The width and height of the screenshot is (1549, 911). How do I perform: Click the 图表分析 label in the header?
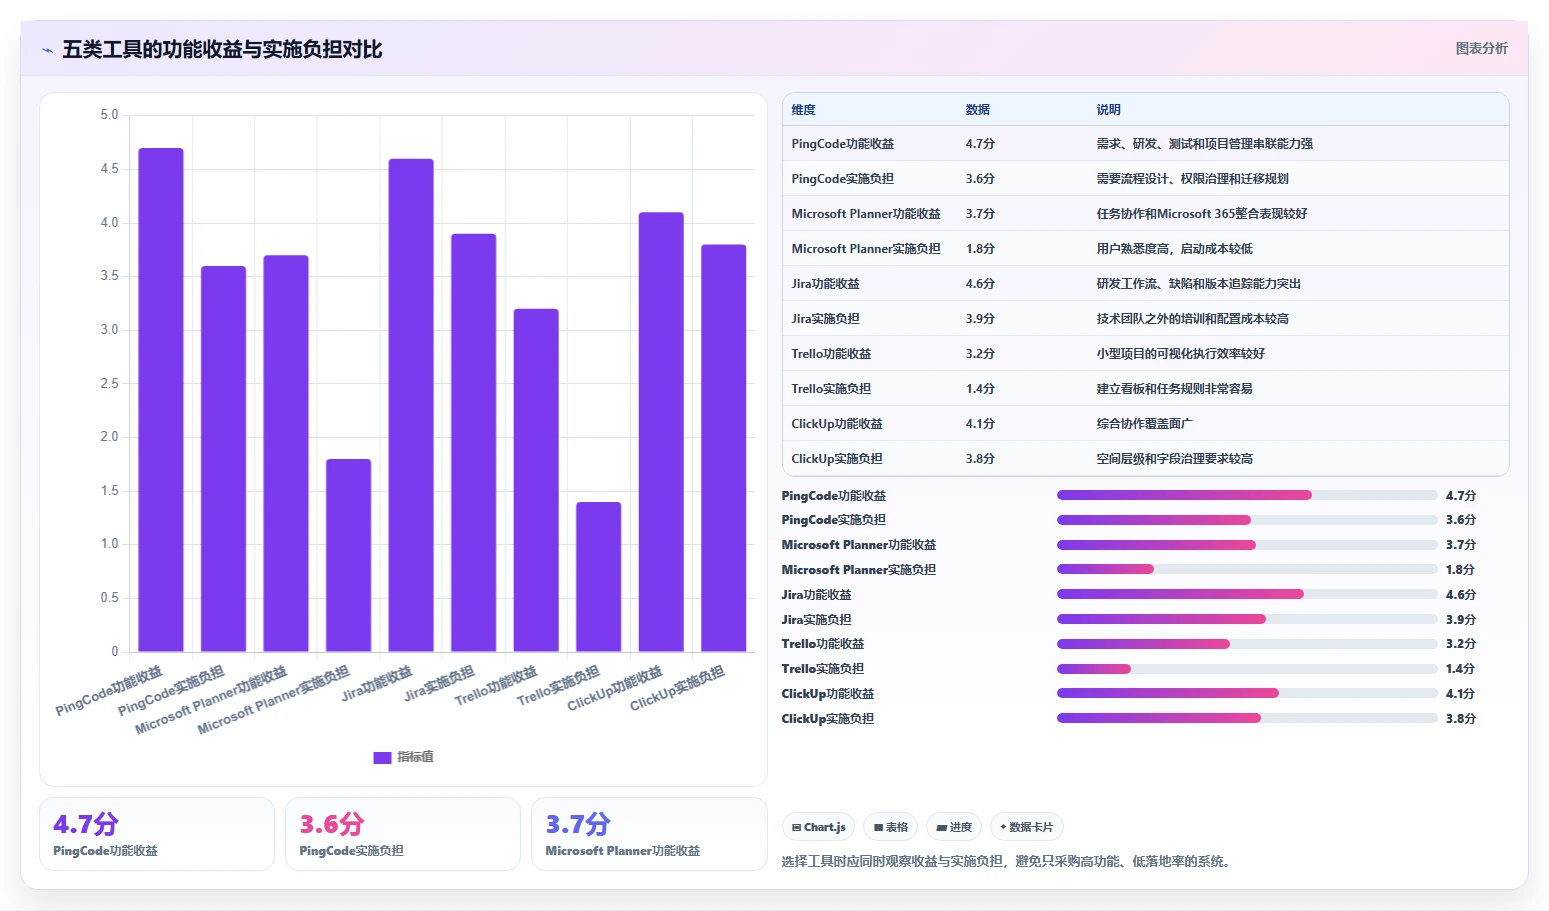(x=1481, y=48)
